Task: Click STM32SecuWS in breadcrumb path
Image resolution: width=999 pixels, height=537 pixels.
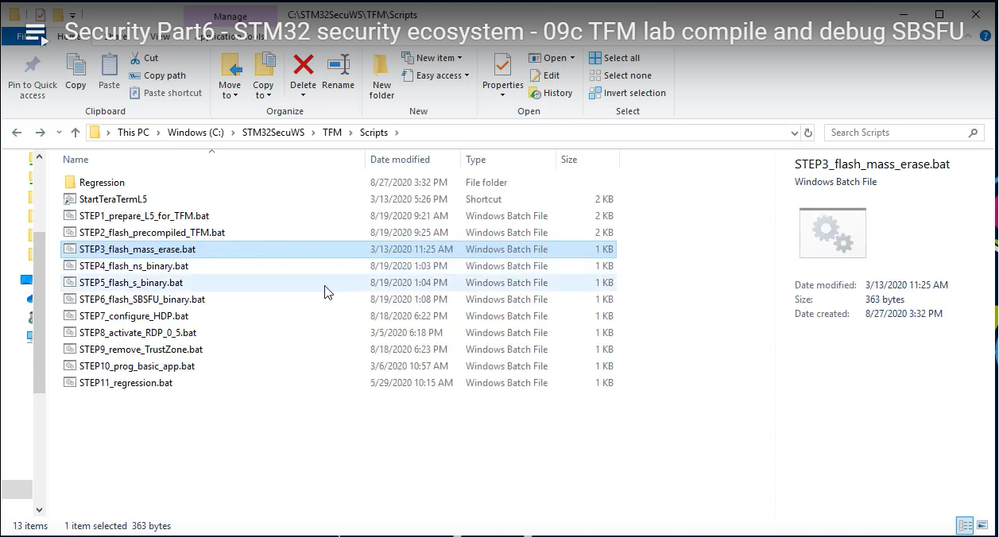Action: [273, 132]
